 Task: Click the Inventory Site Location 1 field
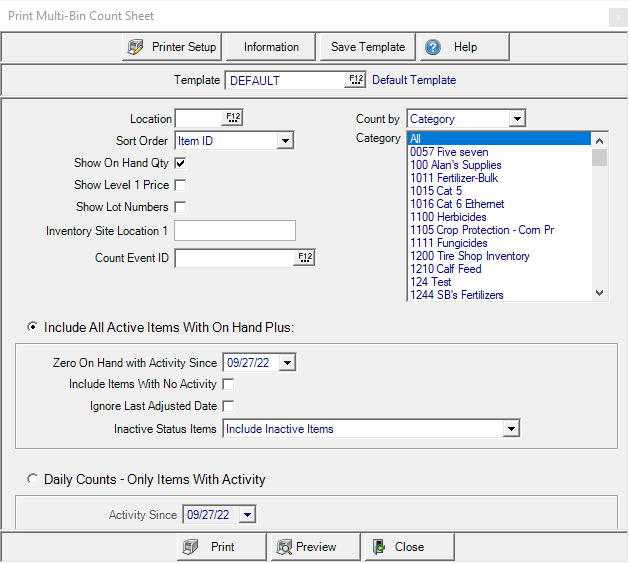pos(235,231)
